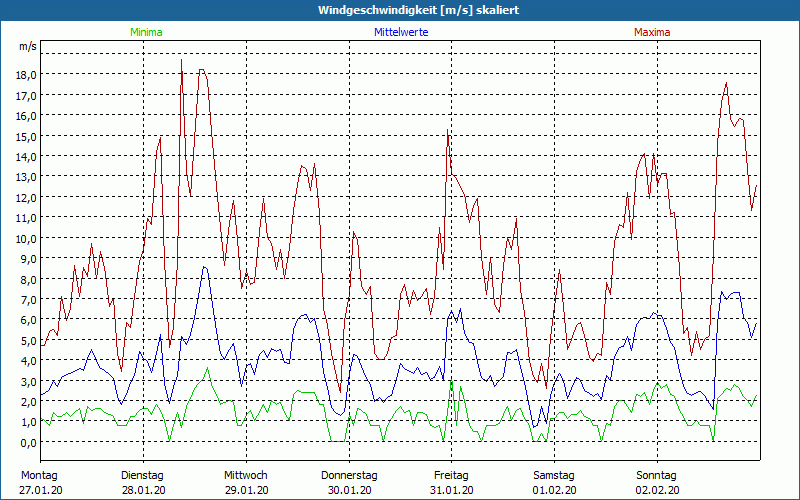The height and width of the screenshot is (500, 800).
Task: Click the 10,0 y-axis tick label
Action: pyautogui.click(x=24, y=238)
